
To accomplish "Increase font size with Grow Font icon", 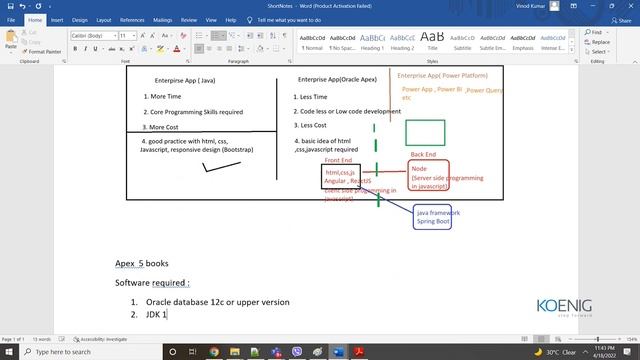I will coord(143,36).
